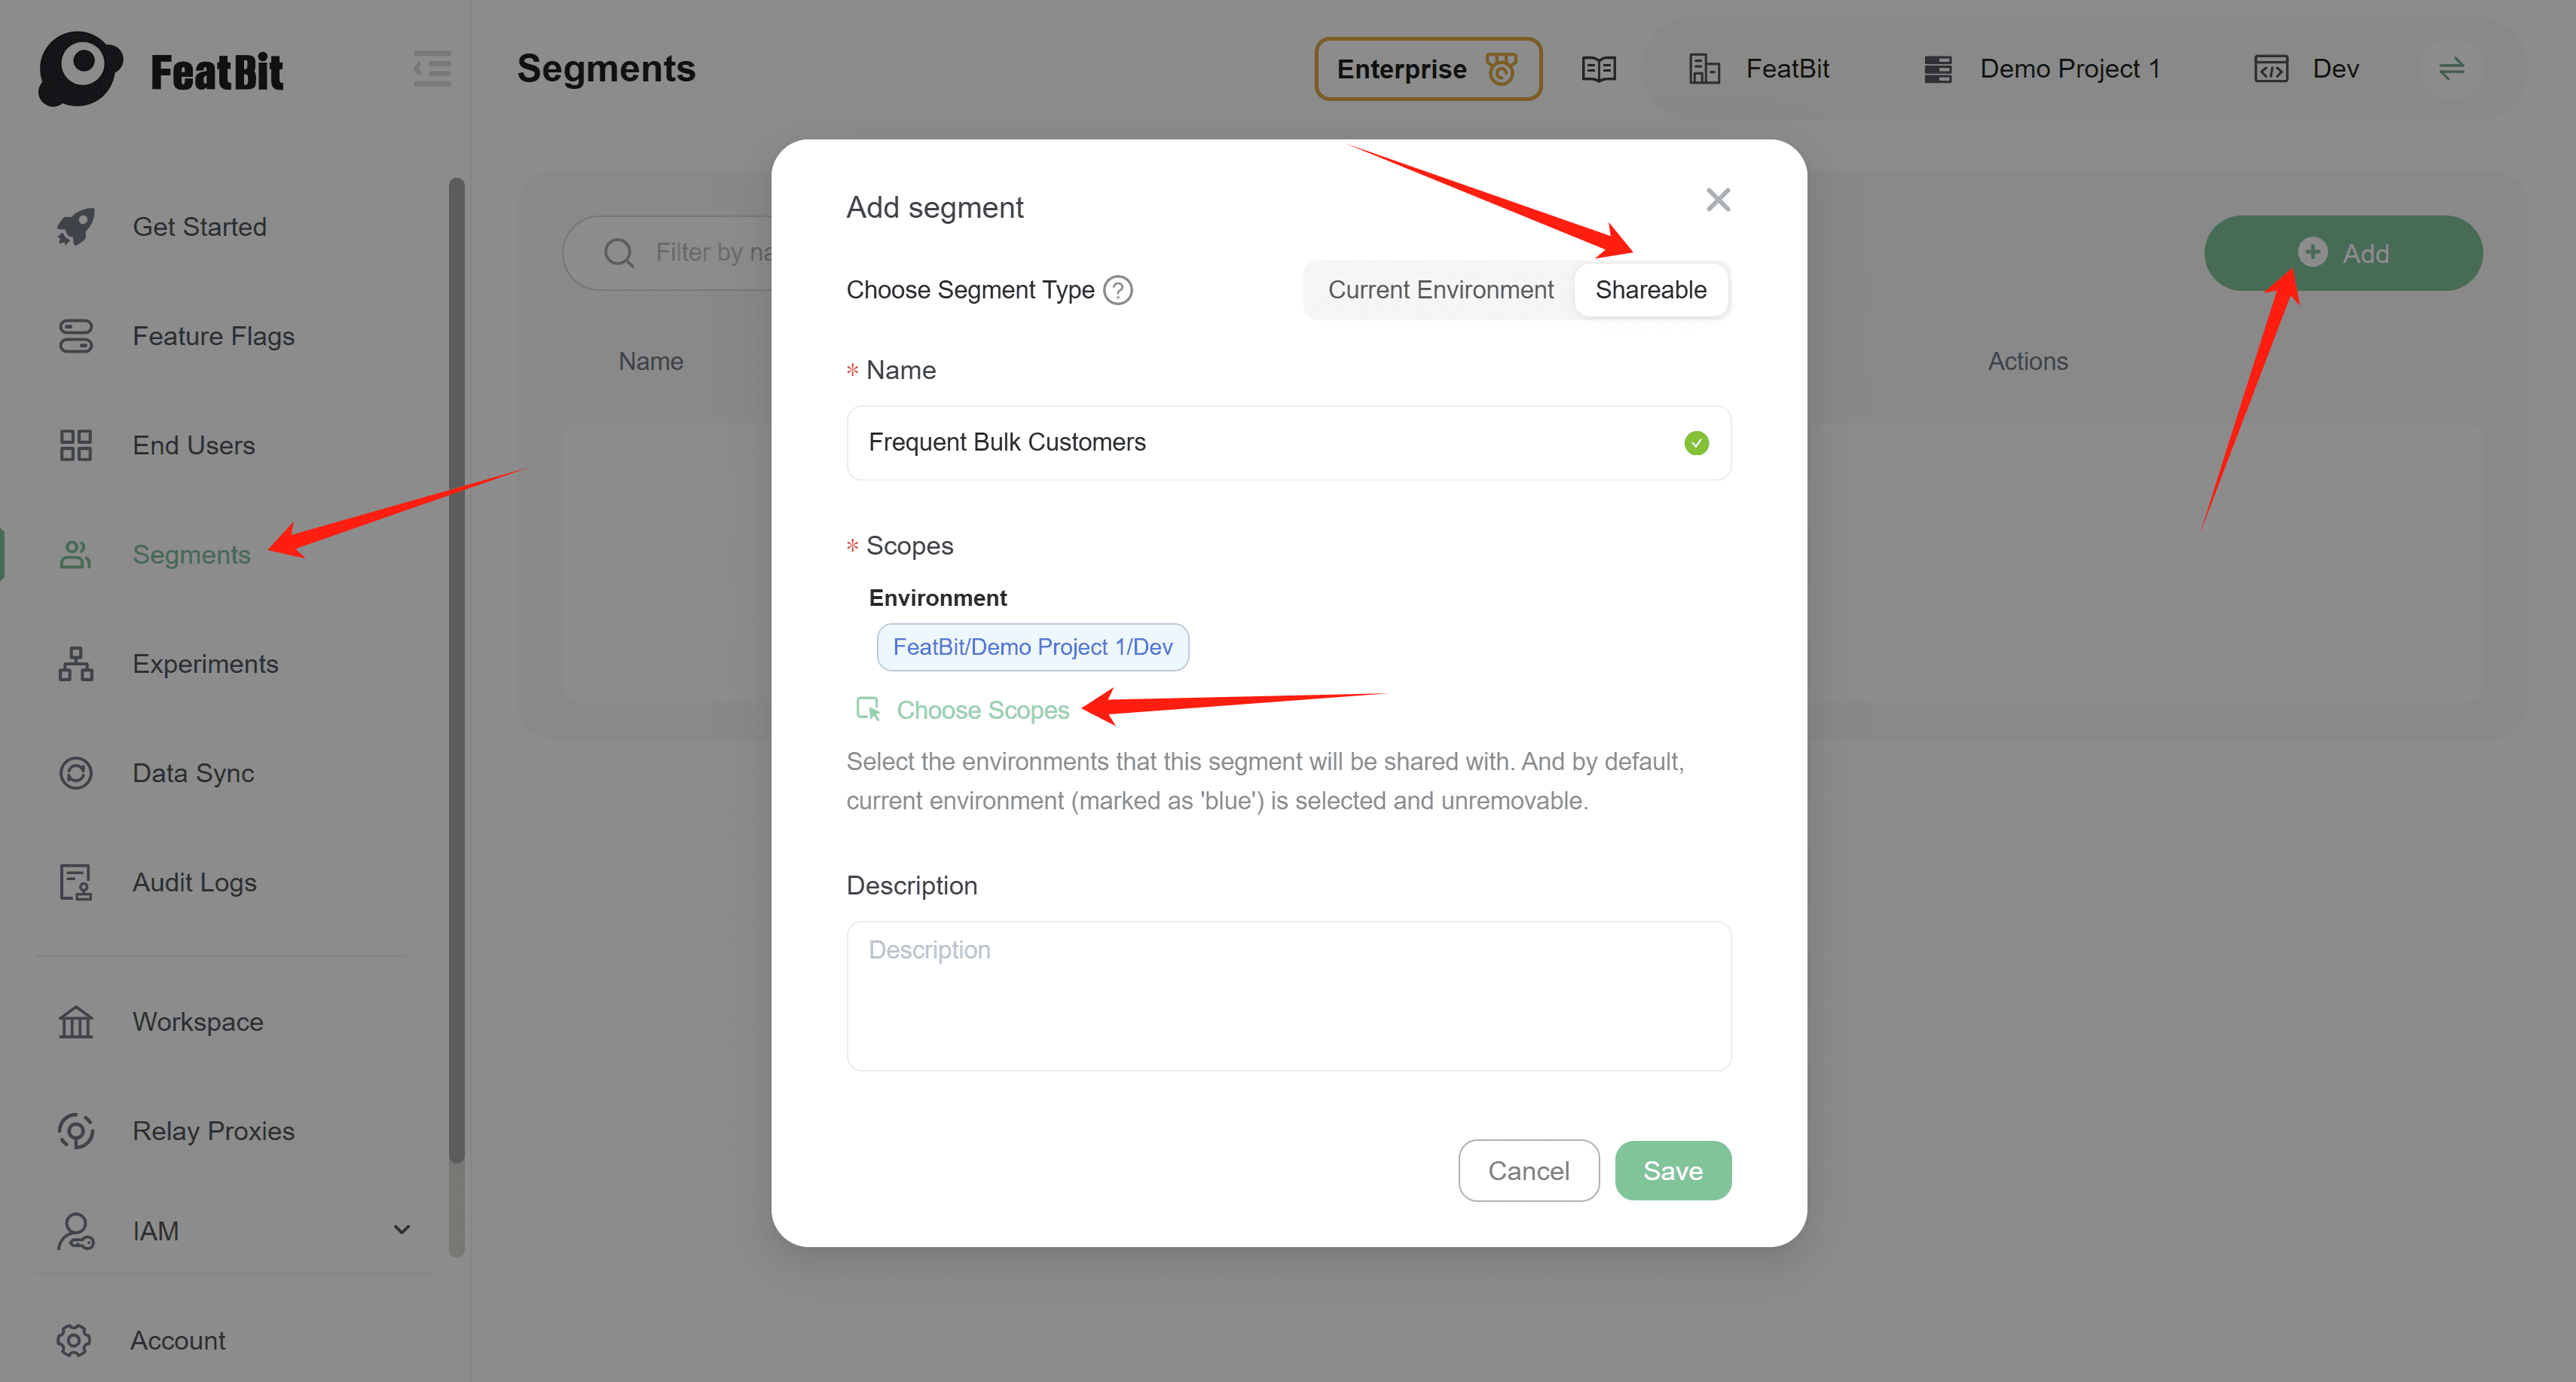Screen dimensions: 2576x1382
Task: Save the new segment
Action: click(1672, 1170)
